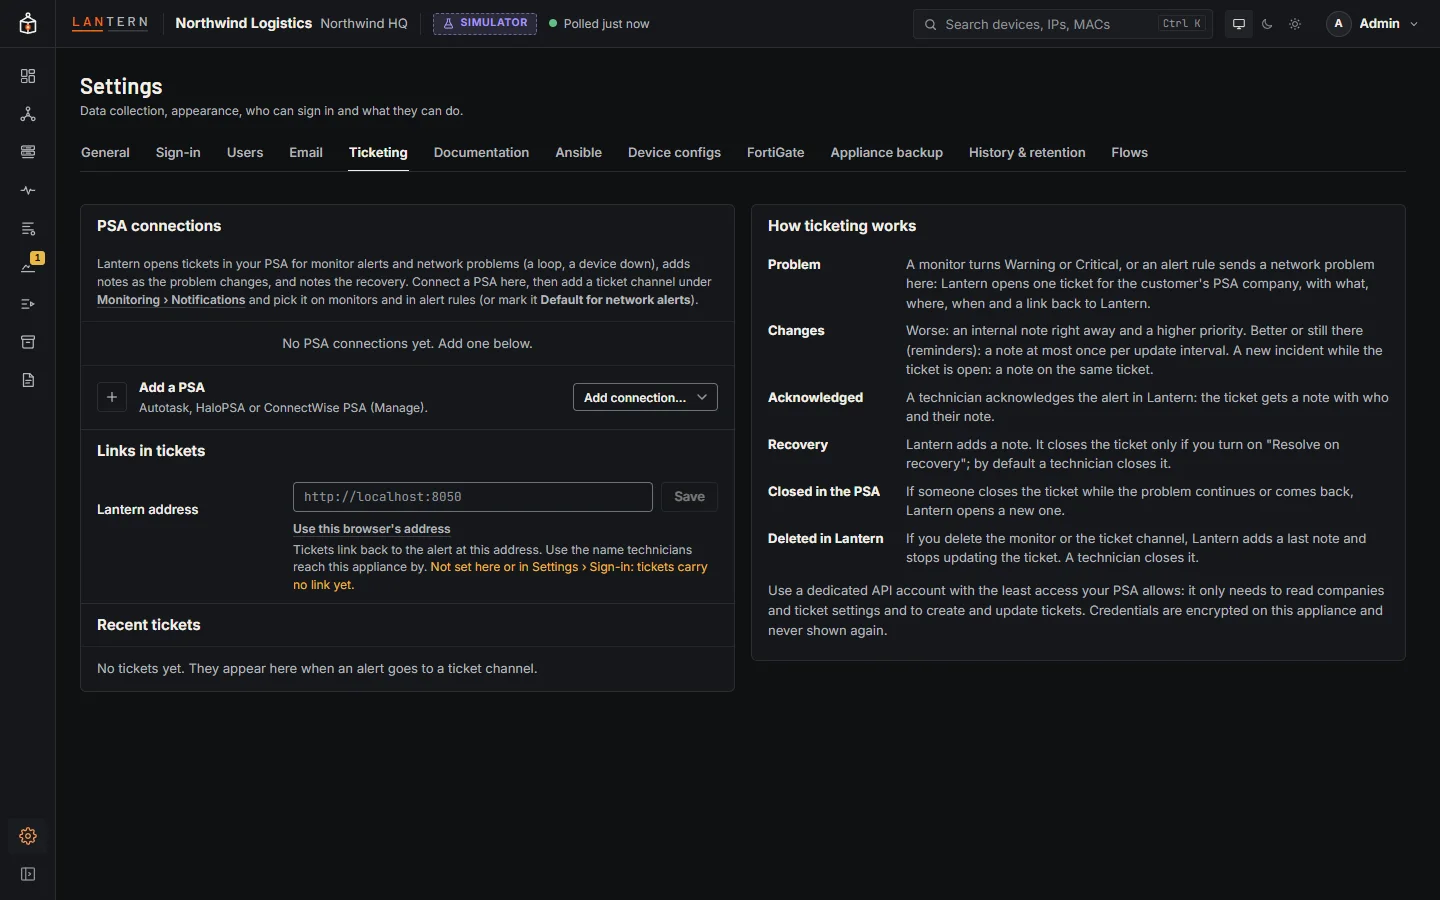Collapse the sidebar with the panel icon
1440x900 pixels.
pos(28,874)
